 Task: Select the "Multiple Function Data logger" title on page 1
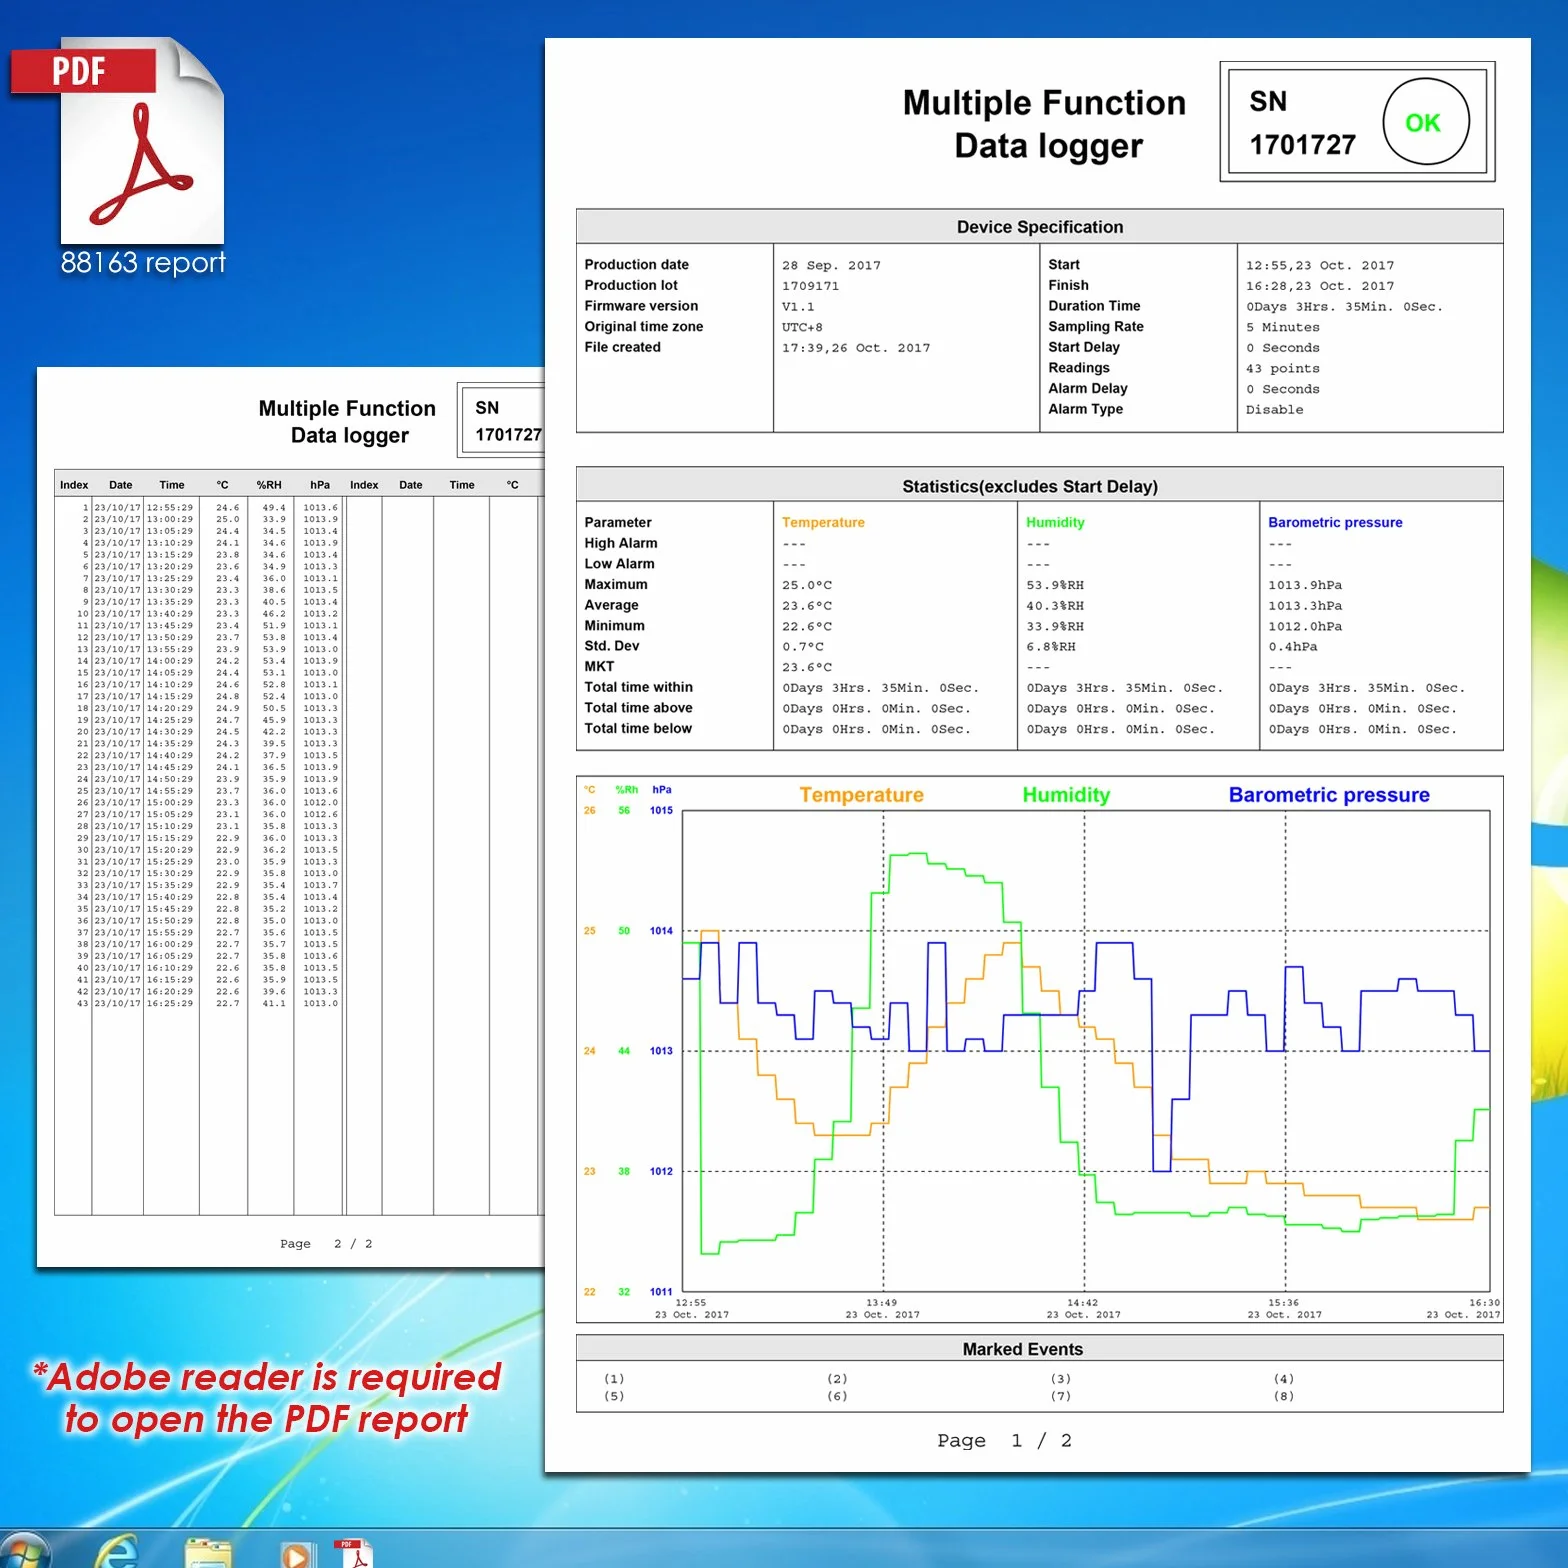(1045, 124)
